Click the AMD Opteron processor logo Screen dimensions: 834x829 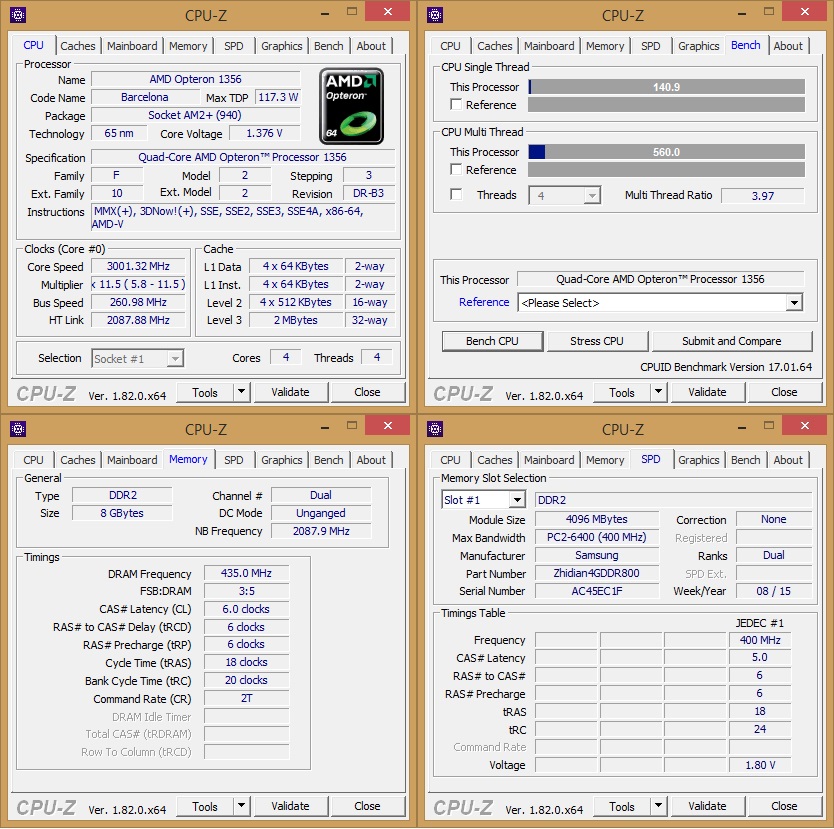point(351,106)
